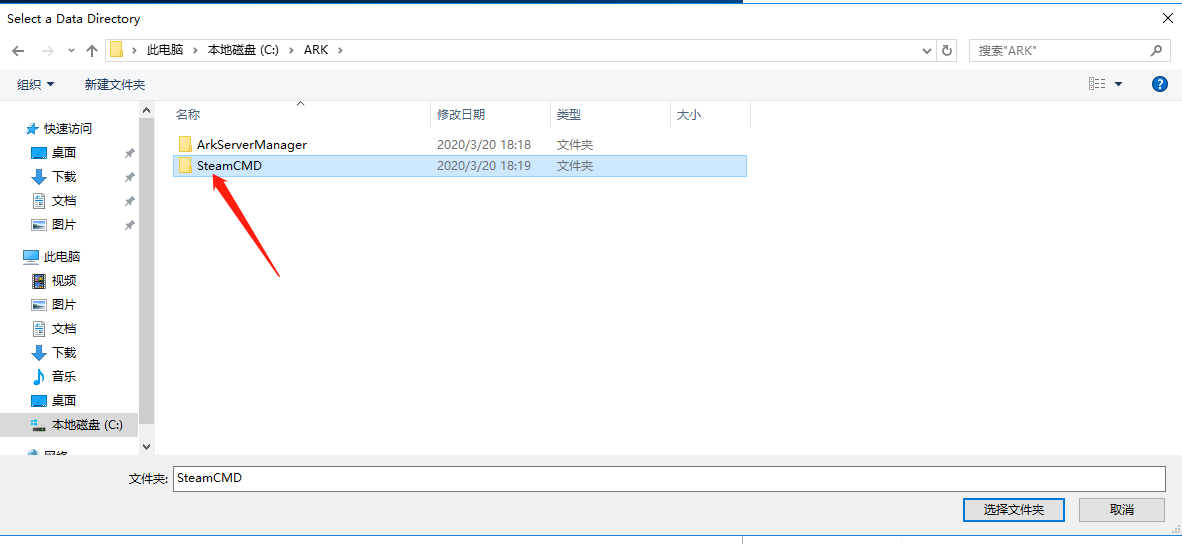Viewport: 1182px width, 544px height.
Task: Click pin icon next to 文档 in quick access
Action: [x=129, y=201]
